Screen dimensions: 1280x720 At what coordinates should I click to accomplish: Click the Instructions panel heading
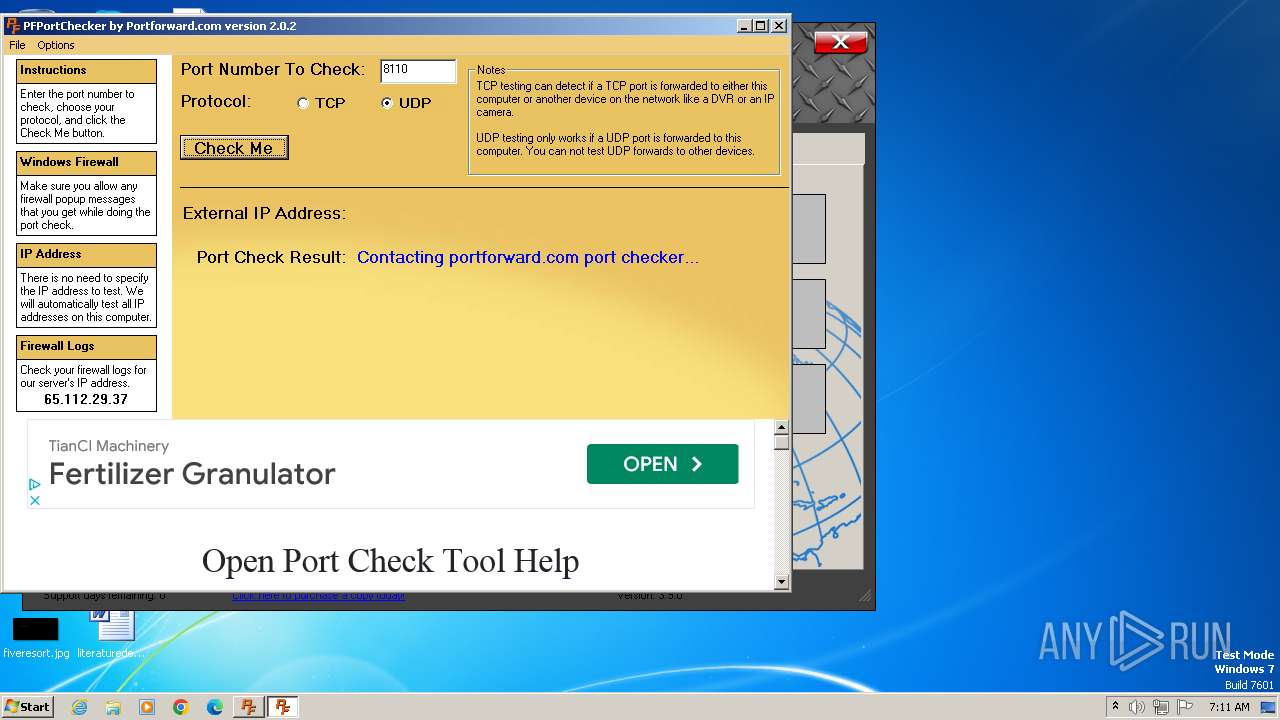click(x=86, y=71)
